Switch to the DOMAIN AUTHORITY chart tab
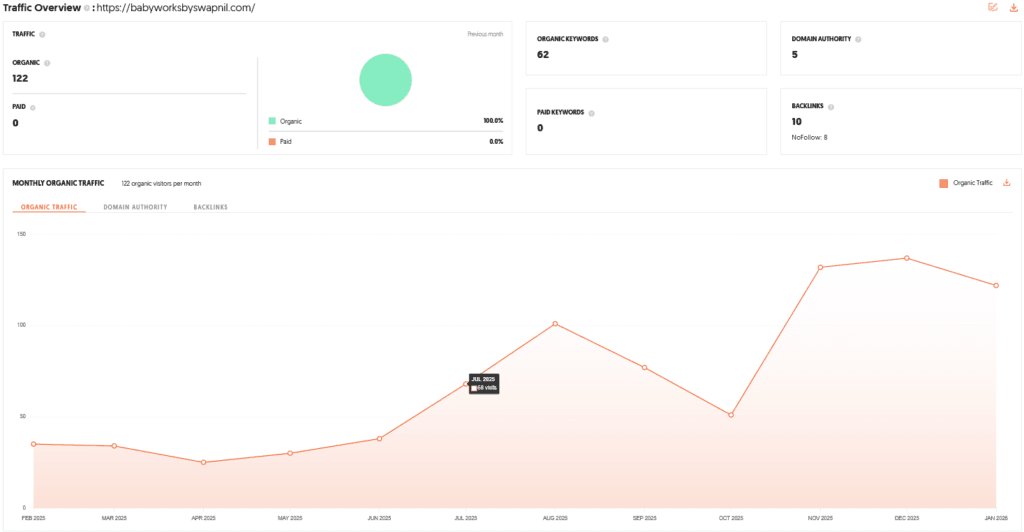The width and height of the screenshot is (1024, 532). pos(135,207)
